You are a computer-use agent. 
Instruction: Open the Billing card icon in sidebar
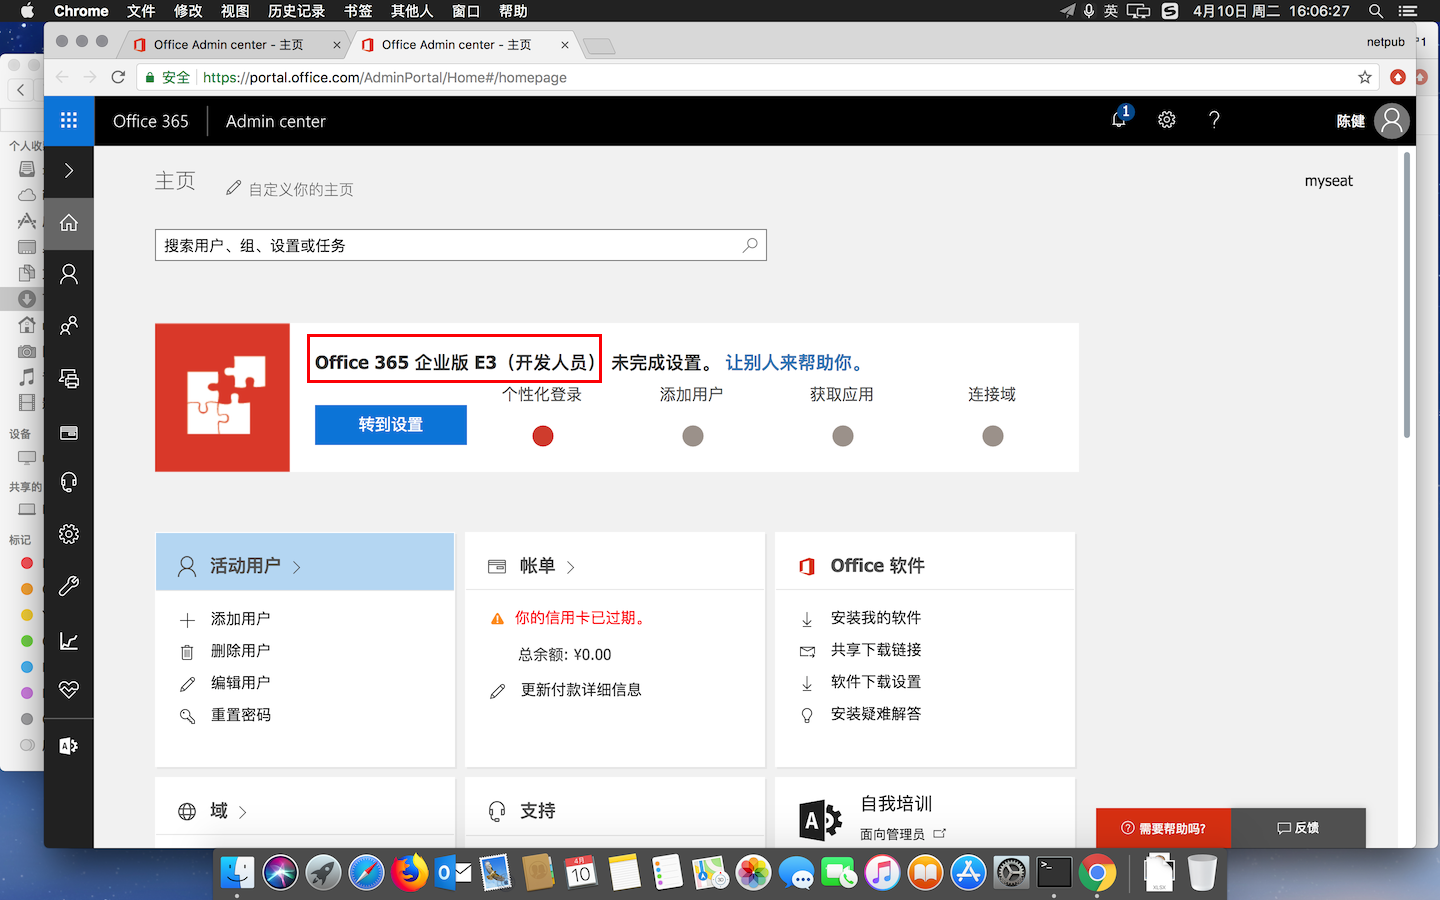coord(69,433)
